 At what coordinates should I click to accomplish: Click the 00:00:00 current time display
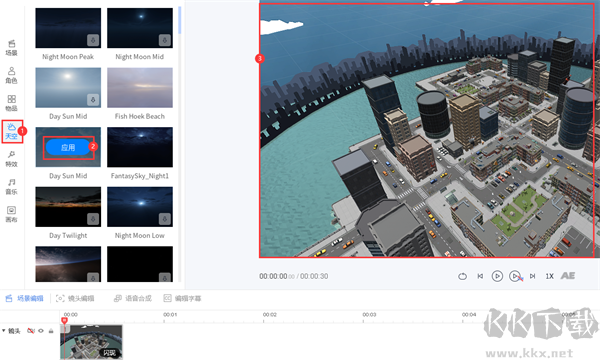click(273, 276)
